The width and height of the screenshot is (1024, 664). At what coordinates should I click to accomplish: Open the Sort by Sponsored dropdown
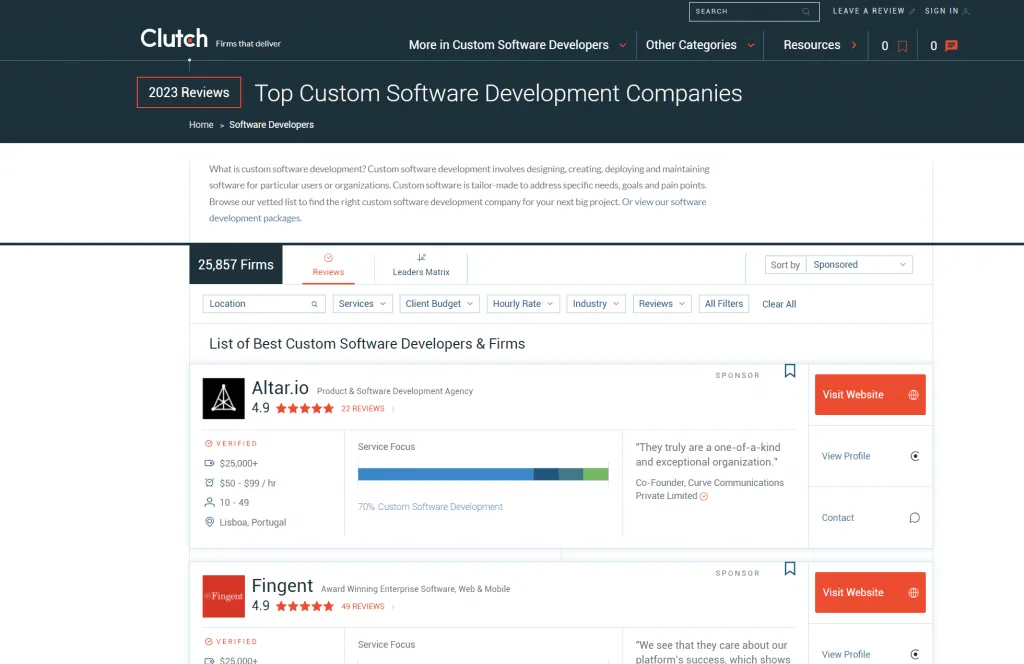[859, 264]
